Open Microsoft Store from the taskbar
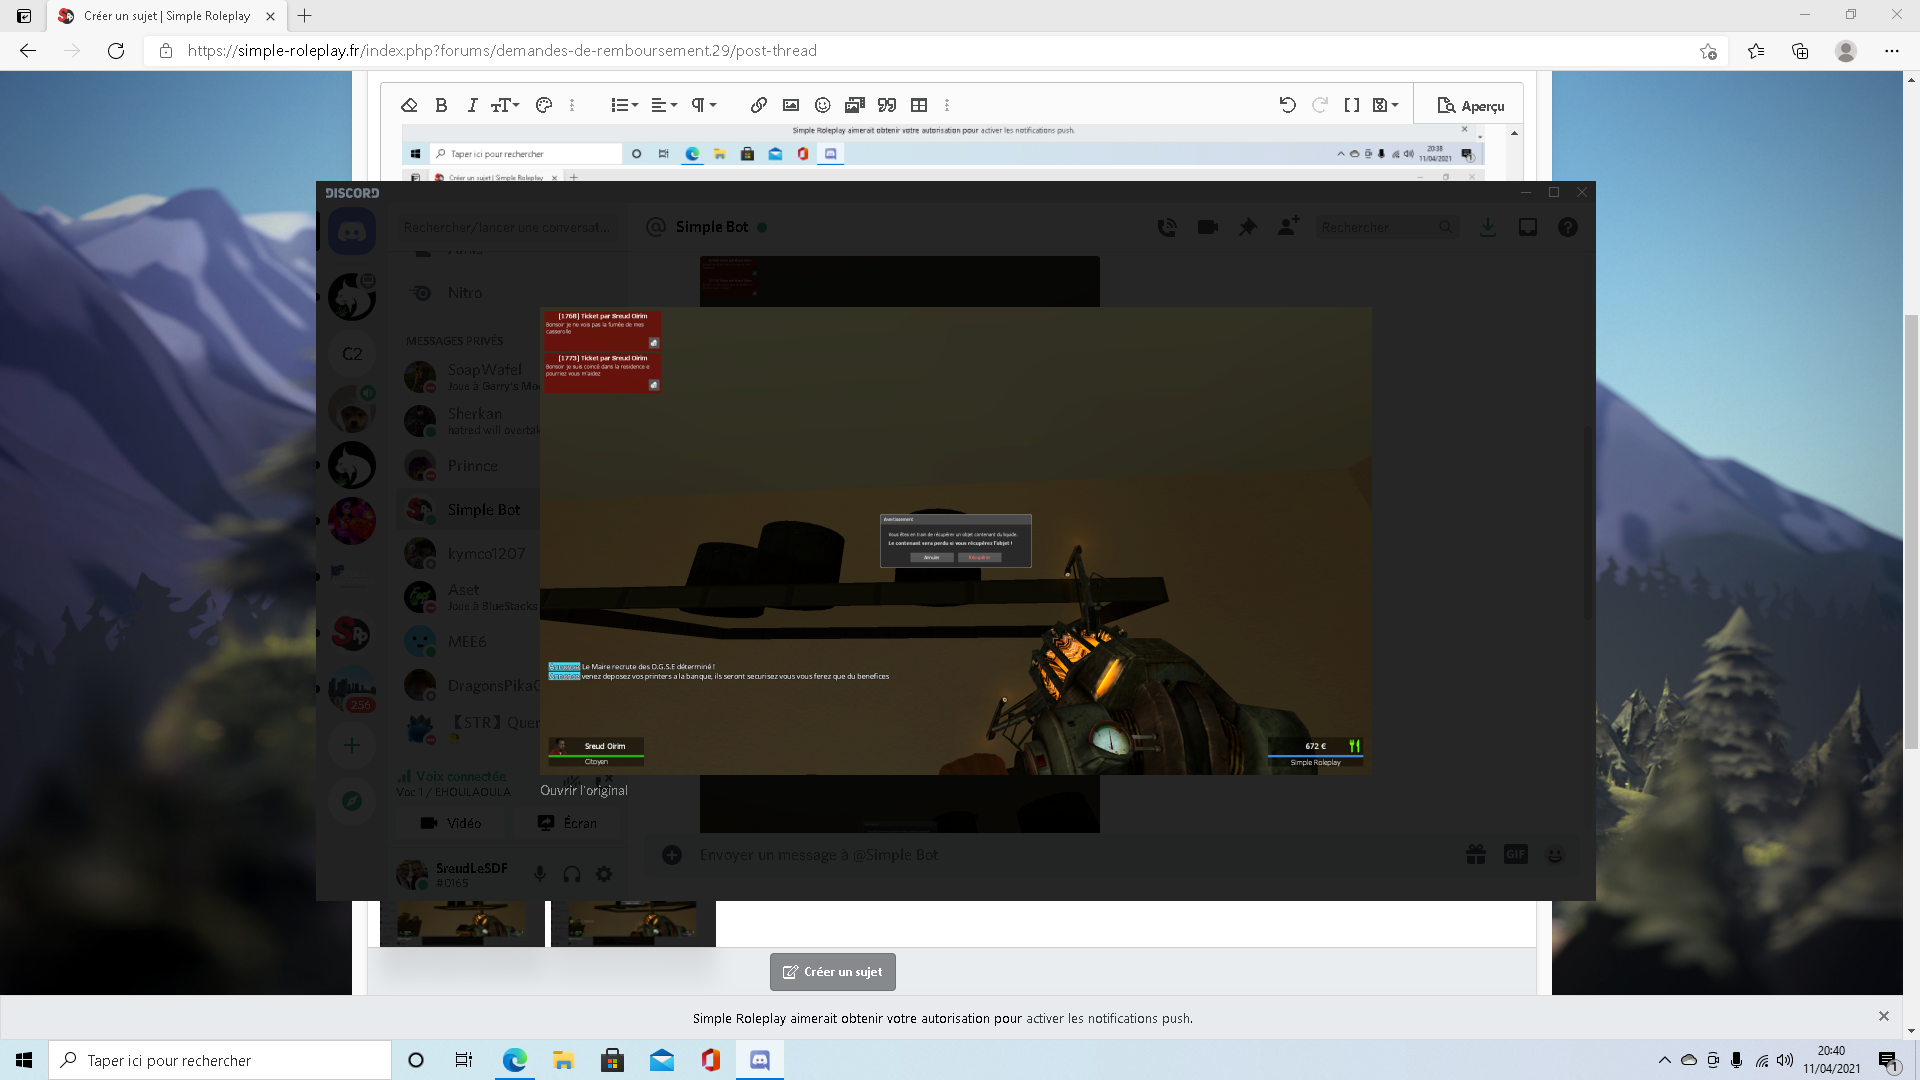The image size is (1920, 1080). pos(612,1060)
